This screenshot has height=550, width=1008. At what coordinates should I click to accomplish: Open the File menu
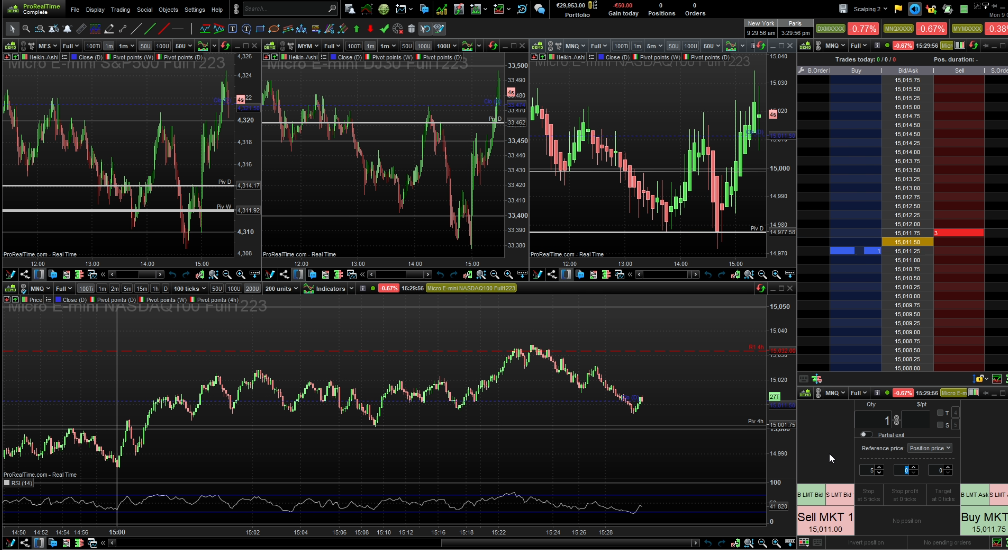pos(75,10)
